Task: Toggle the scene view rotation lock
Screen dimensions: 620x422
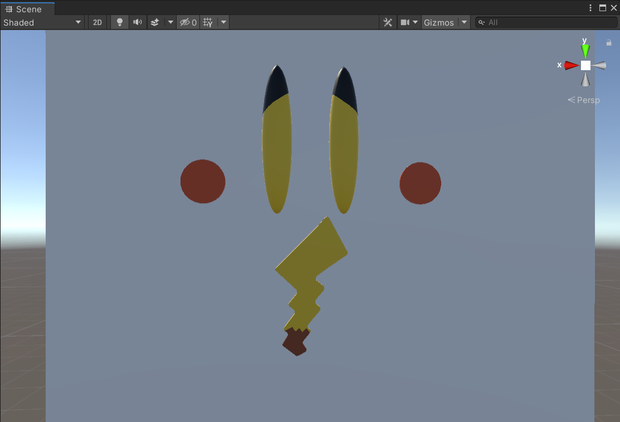Action: coord(609,42)
